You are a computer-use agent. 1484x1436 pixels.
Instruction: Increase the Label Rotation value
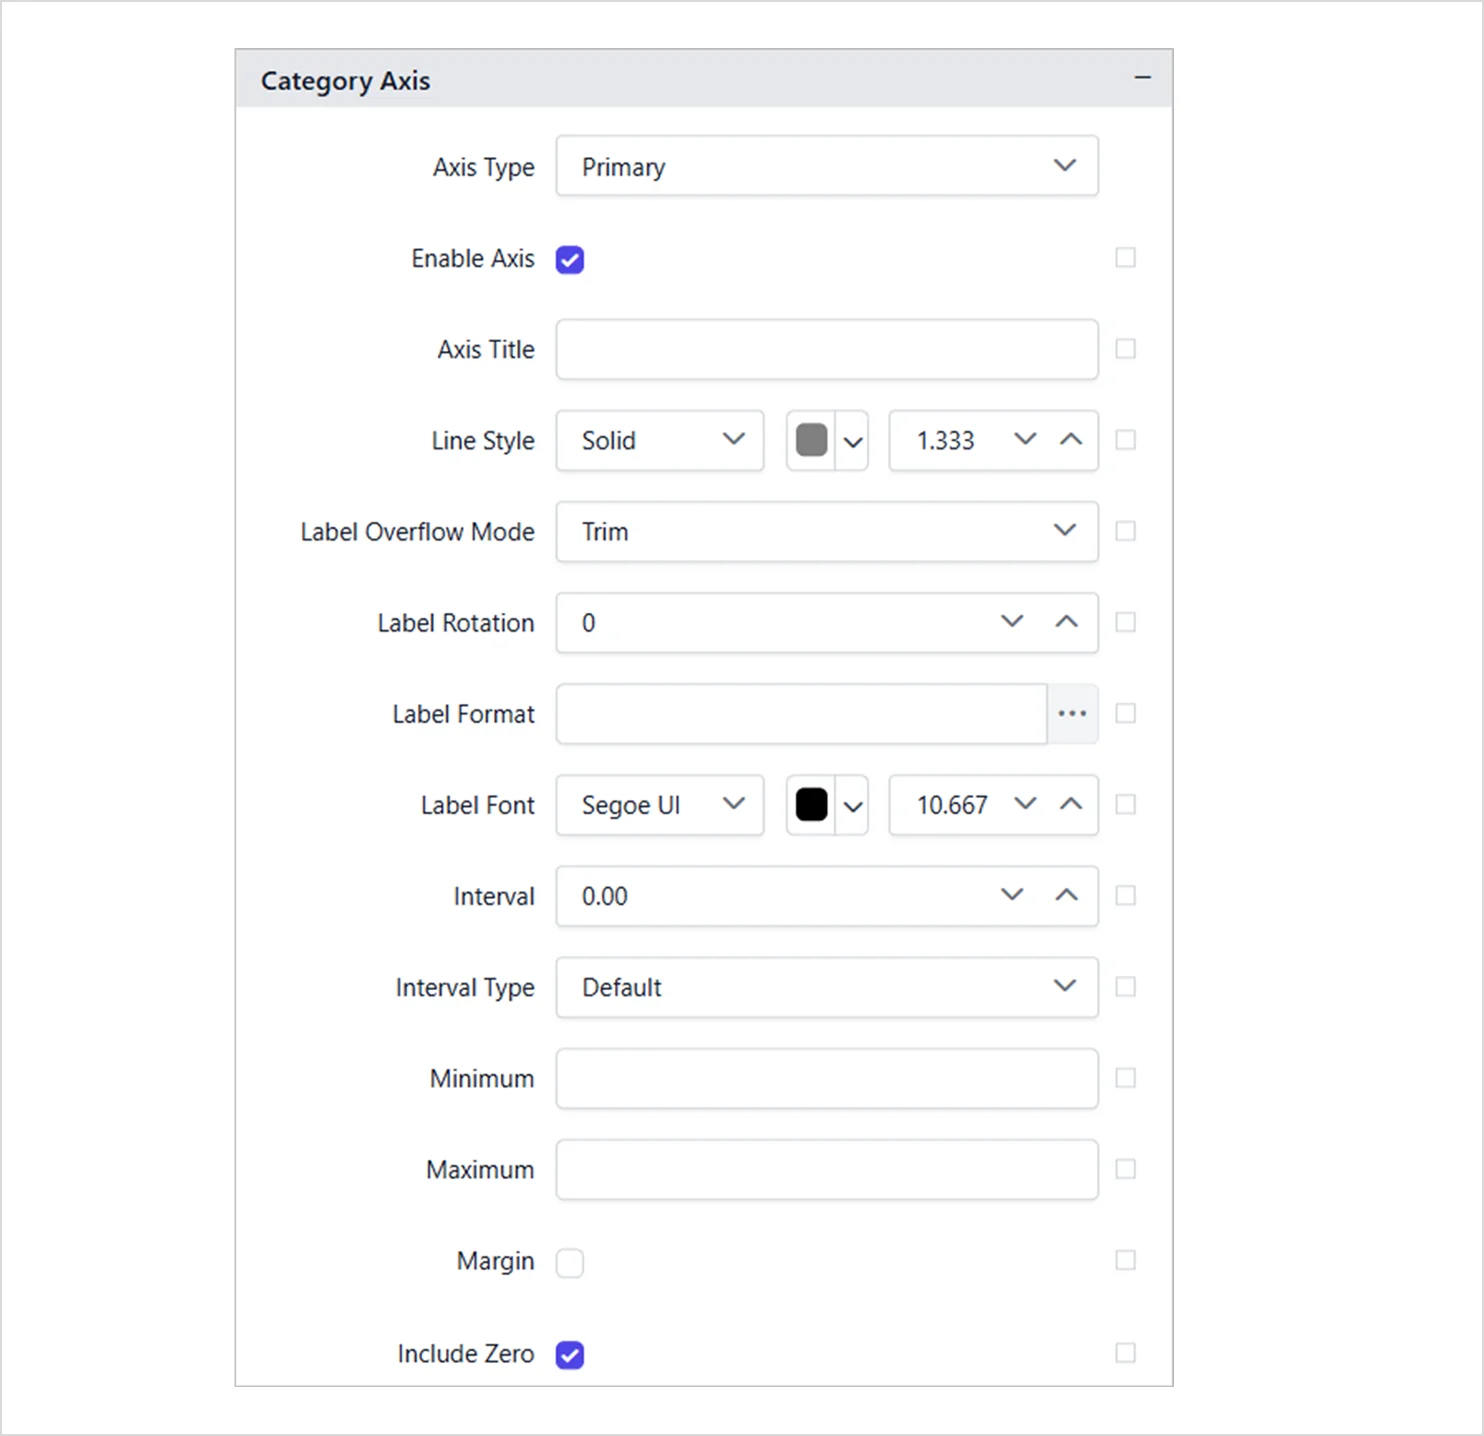click(1067, 622)
